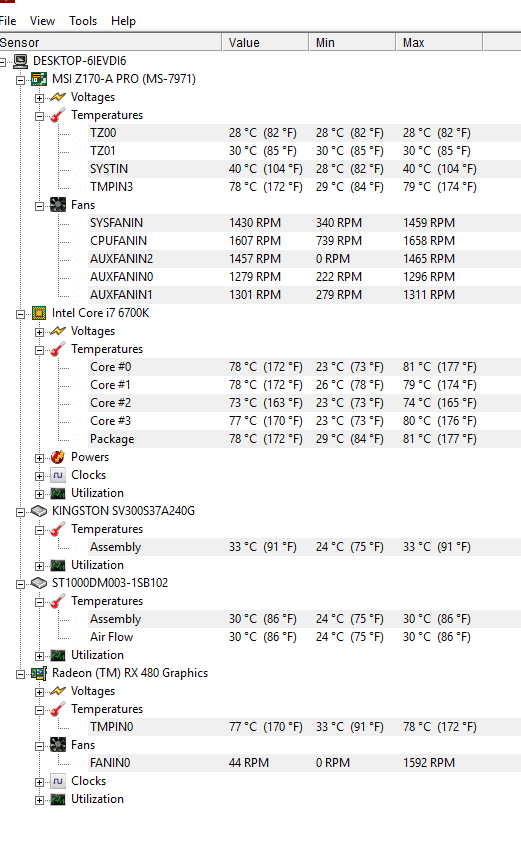Open the Tools menu

coord(83,21)
